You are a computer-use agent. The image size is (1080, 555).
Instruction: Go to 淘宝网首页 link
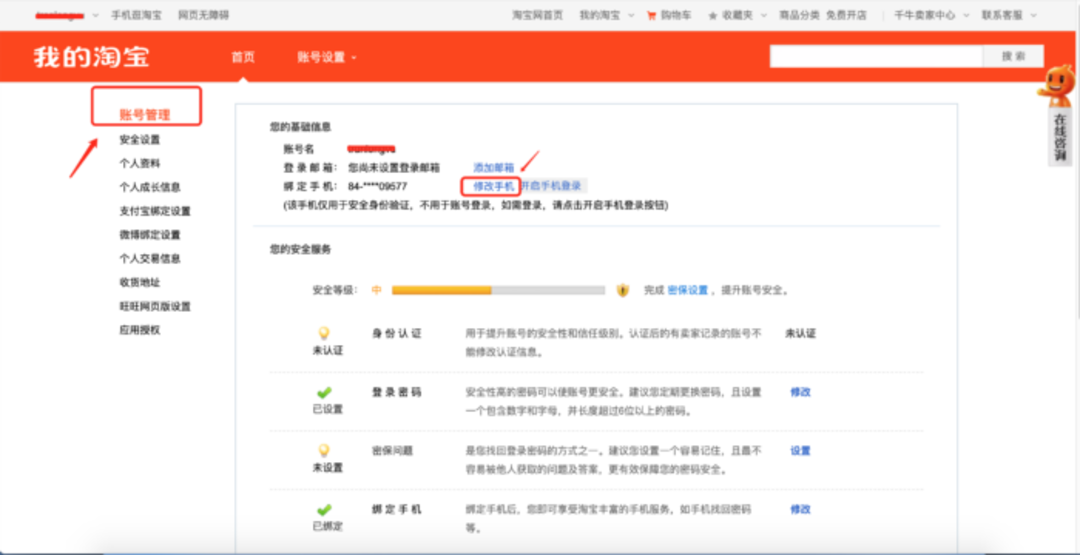pos(538,15)
